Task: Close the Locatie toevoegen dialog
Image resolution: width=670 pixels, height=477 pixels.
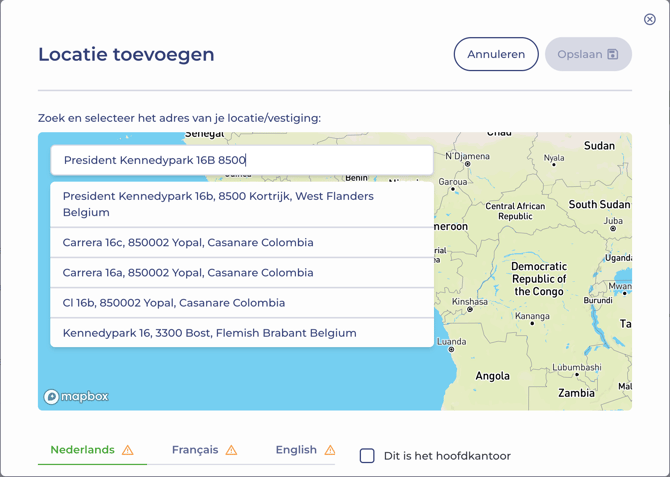Action: pyautogui.click(x=649, y=19)
